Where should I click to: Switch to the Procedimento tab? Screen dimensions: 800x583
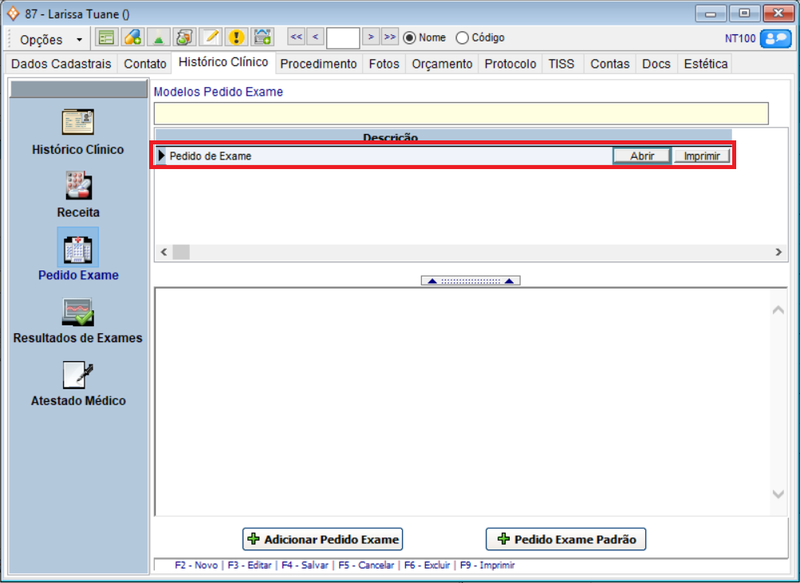[318, 64]
